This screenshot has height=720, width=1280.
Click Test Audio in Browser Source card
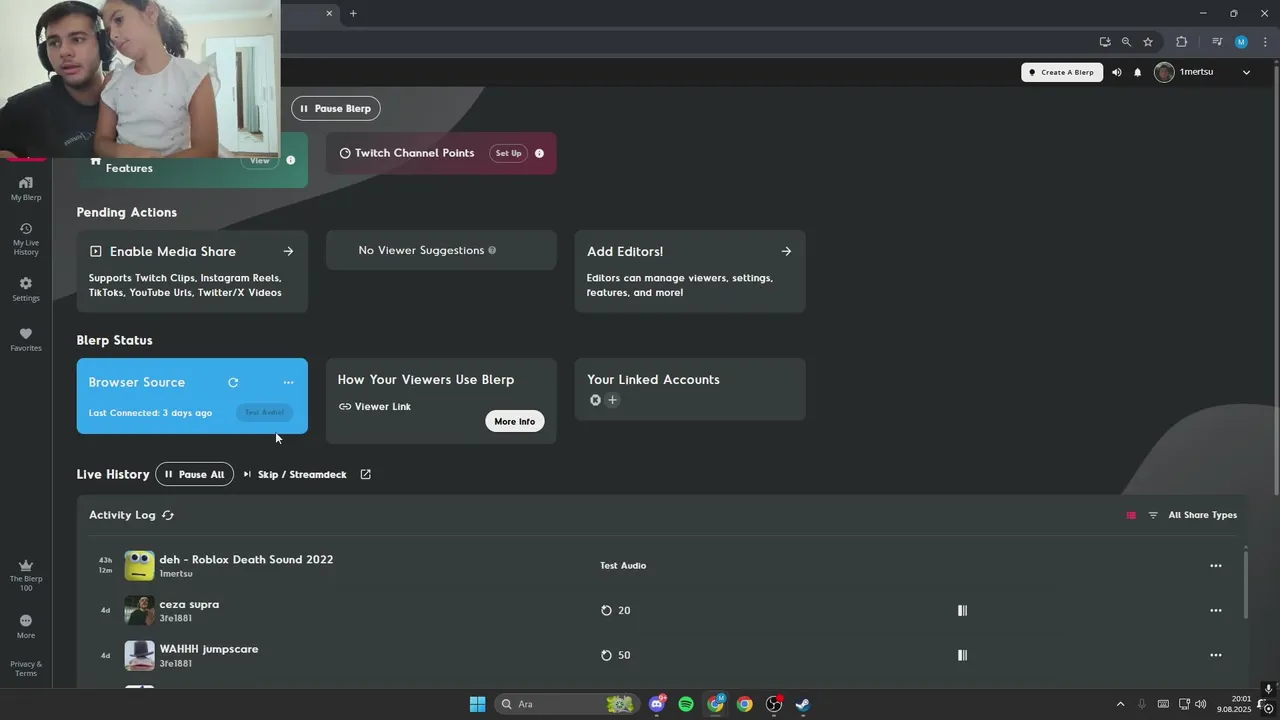click(265, 412)
